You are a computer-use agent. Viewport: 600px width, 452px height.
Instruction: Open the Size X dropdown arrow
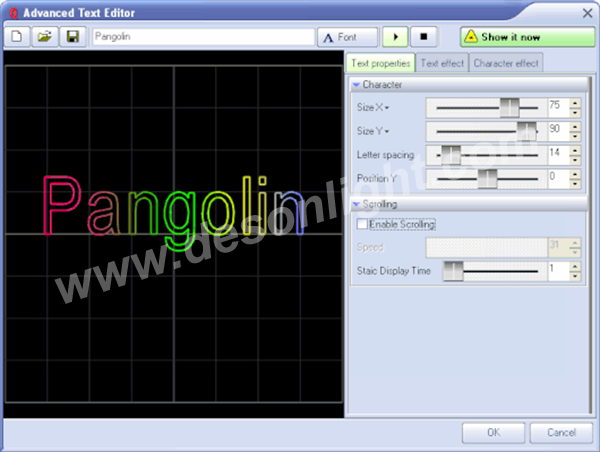[387, 108]
